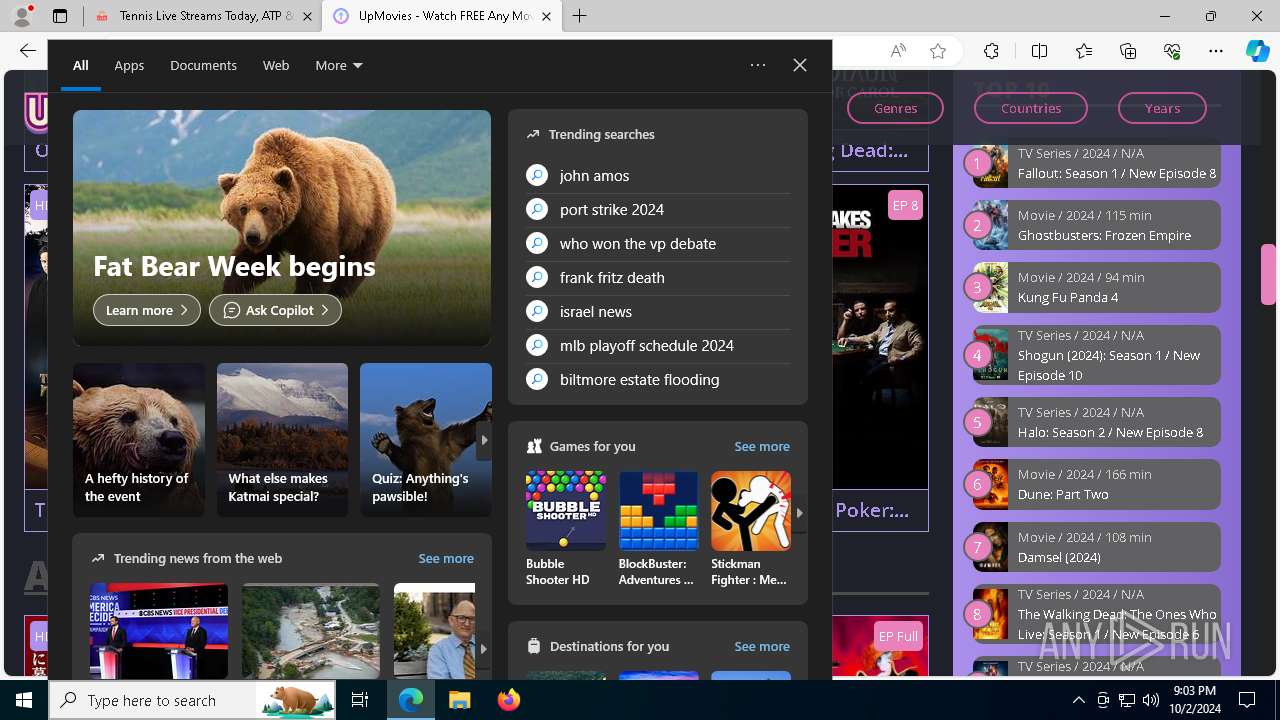Click the taskbar search box
The width and height of the screenshot is (1280, 720).
(192, 700)
